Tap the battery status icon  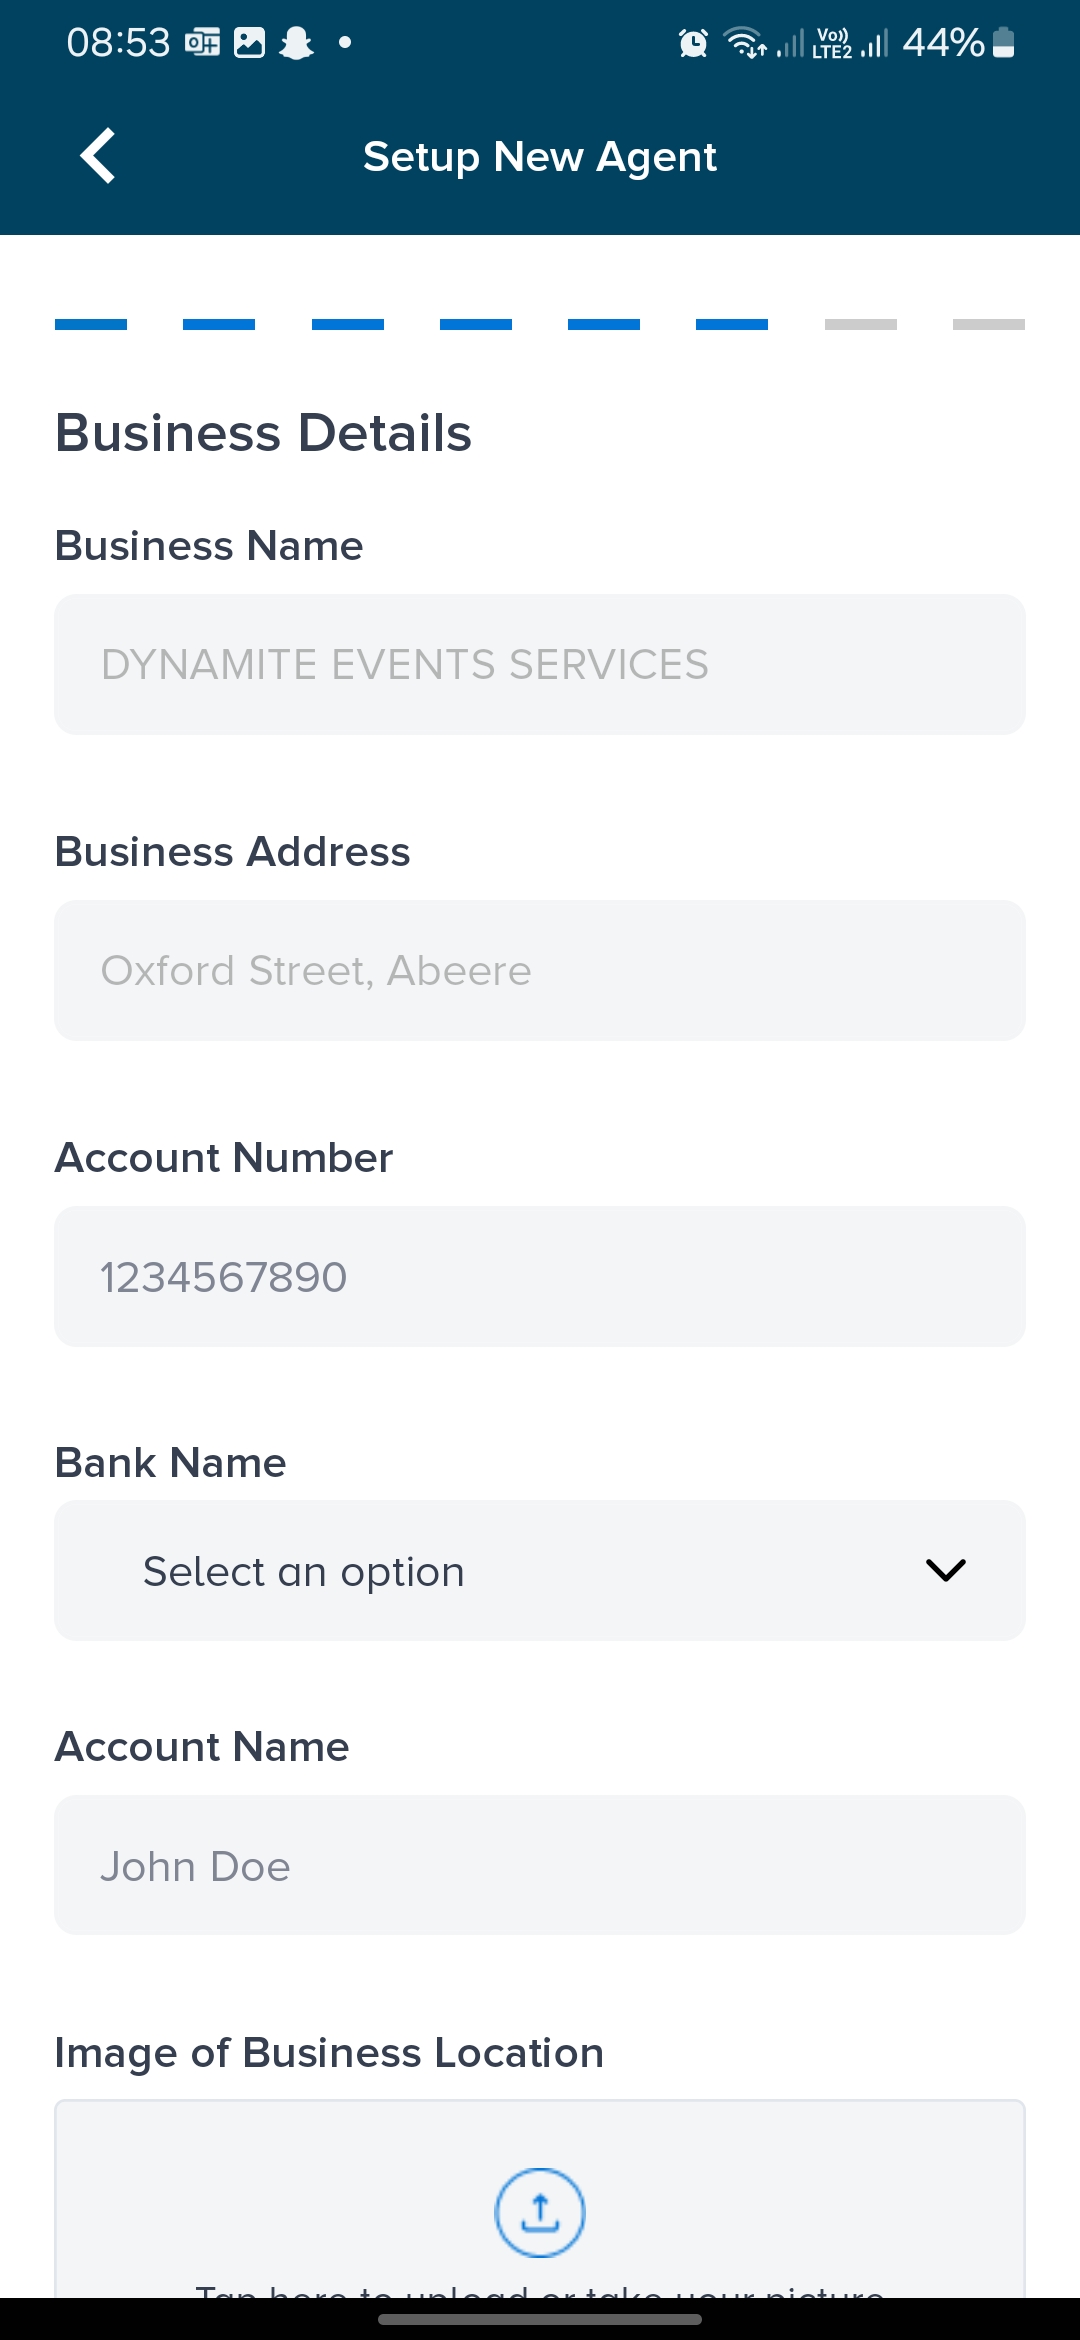click(x=1004, y=43)
